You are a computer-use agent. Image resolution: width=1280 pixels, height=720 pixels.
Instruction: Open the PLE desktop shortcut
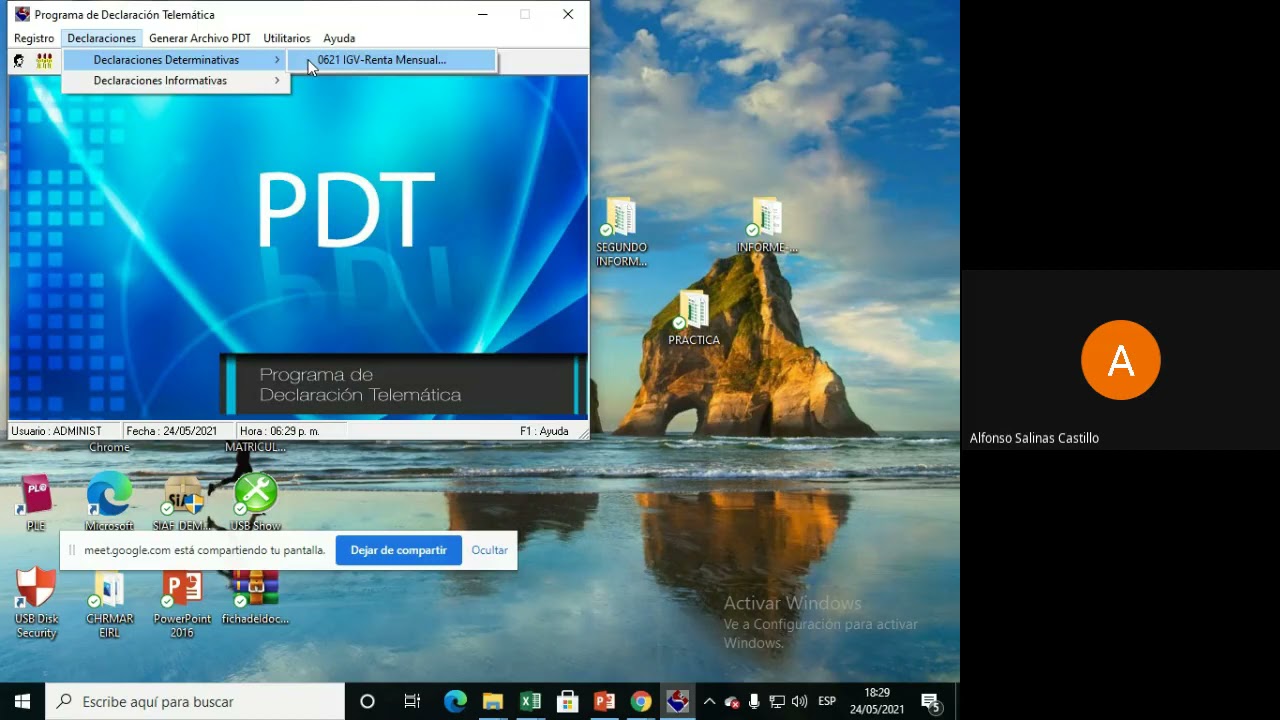coord(36,502)
